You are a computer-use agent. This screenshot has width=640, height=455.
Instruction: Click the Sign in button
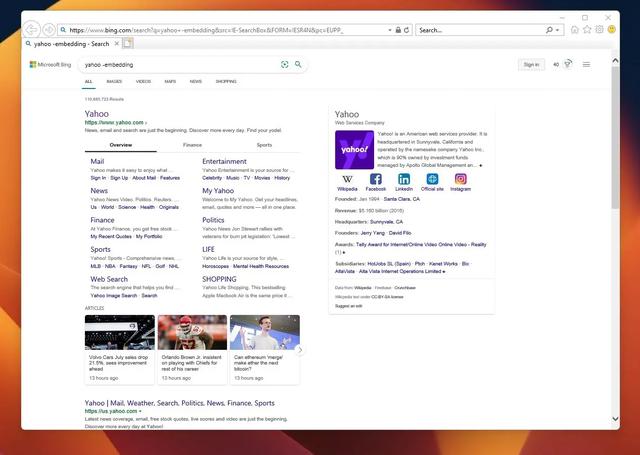[530, 65]
